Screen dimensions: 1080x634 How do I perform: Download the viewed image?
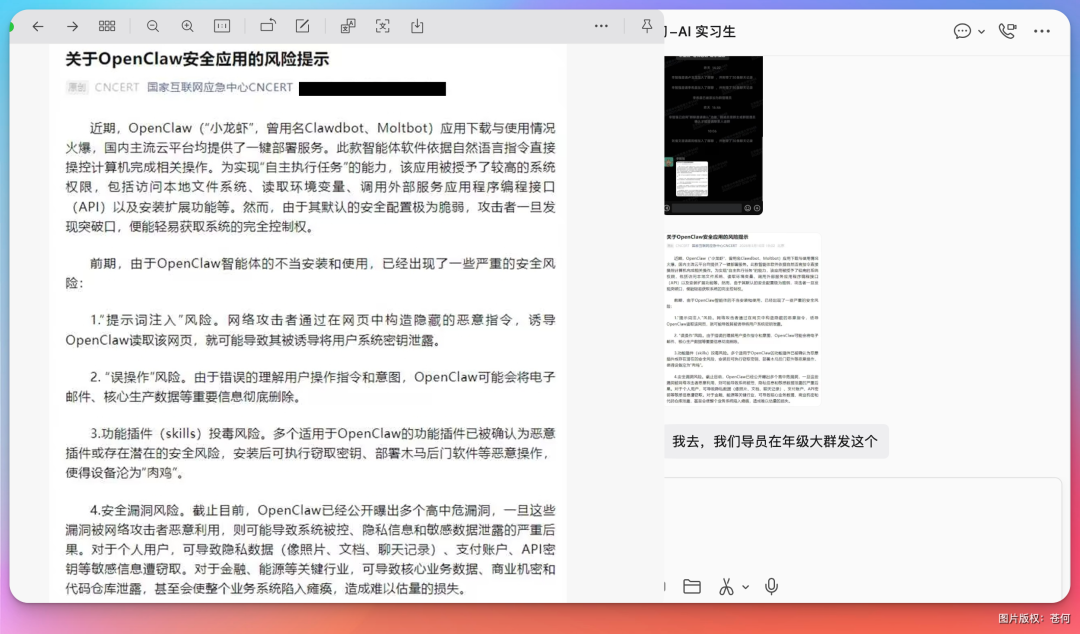click(x=417, y=26)
